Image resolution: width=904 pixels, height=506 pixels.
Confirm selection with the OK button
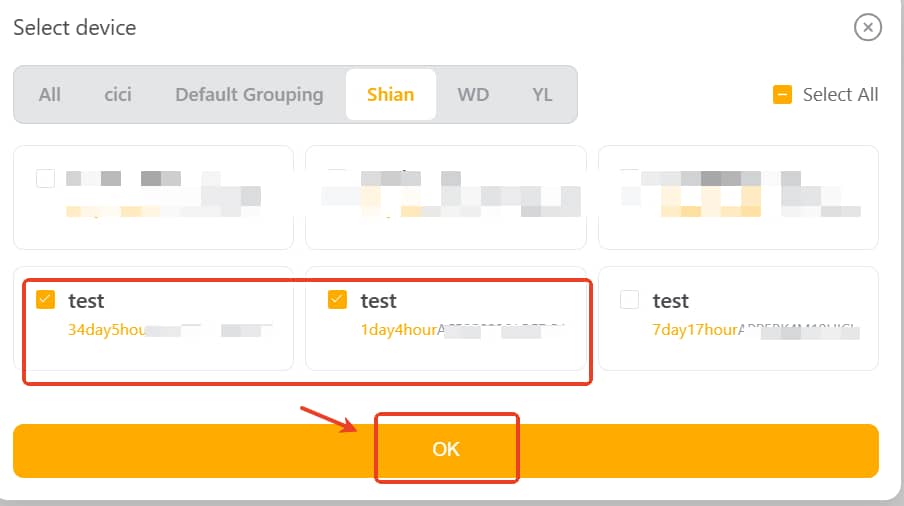tap(446, 450)
